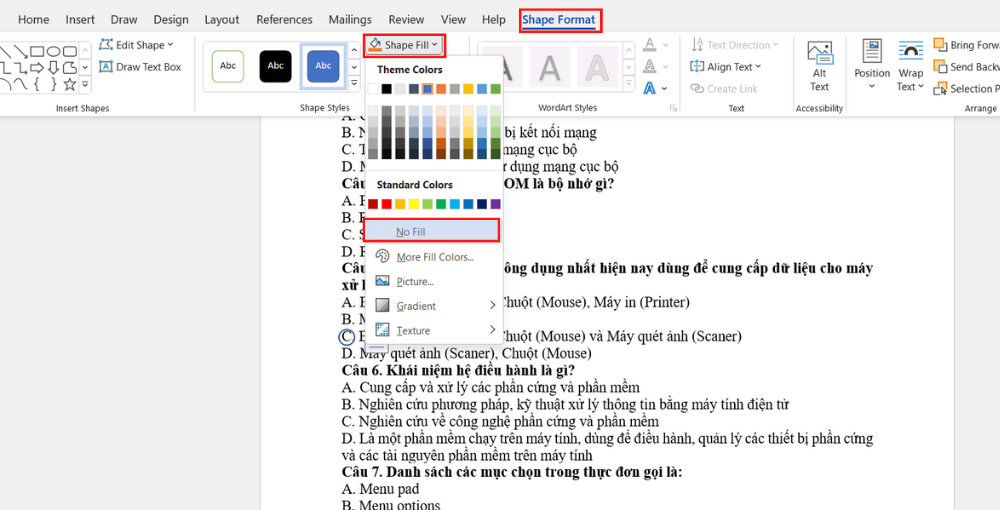This screenshot has width=1000, height=510.
Task: Select the 5-point Star shape
Action: (x=70, y=84)
